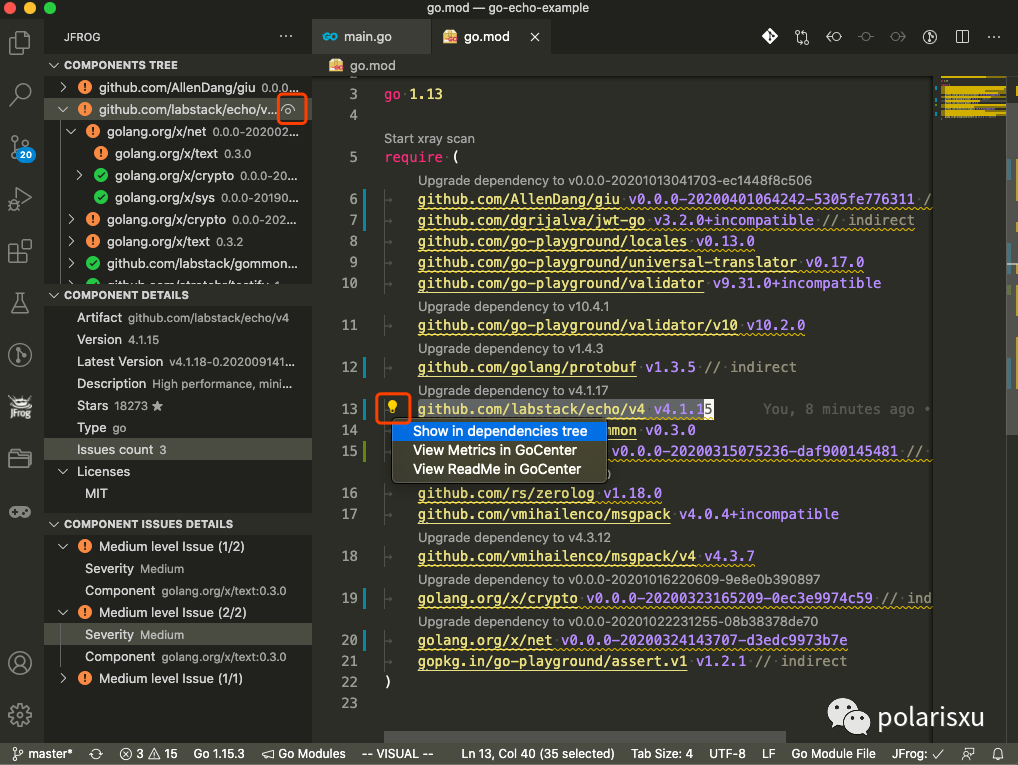Click the horizontal editor scrollbar
Viewport: 1018px width, 765px height.
click(584, 737)
